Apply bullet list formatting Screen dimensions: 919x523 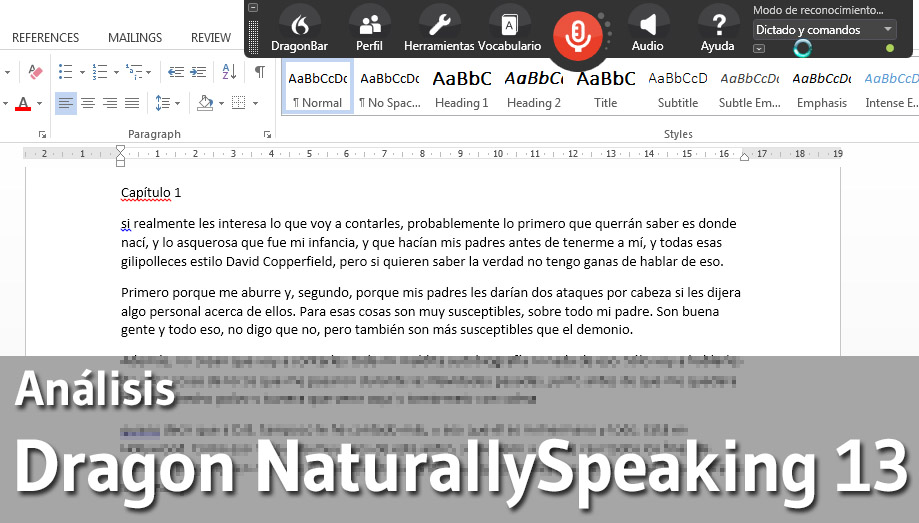point(66,72)
